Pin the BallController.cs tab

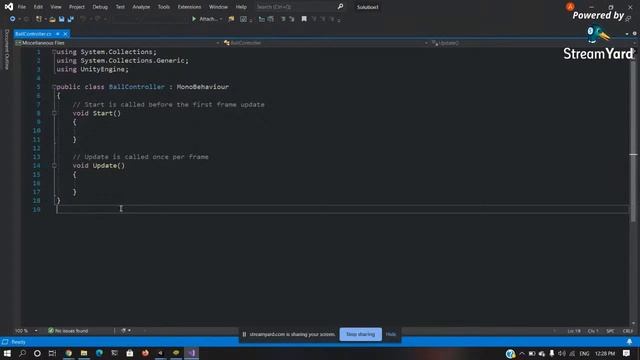tap(58, 34)
